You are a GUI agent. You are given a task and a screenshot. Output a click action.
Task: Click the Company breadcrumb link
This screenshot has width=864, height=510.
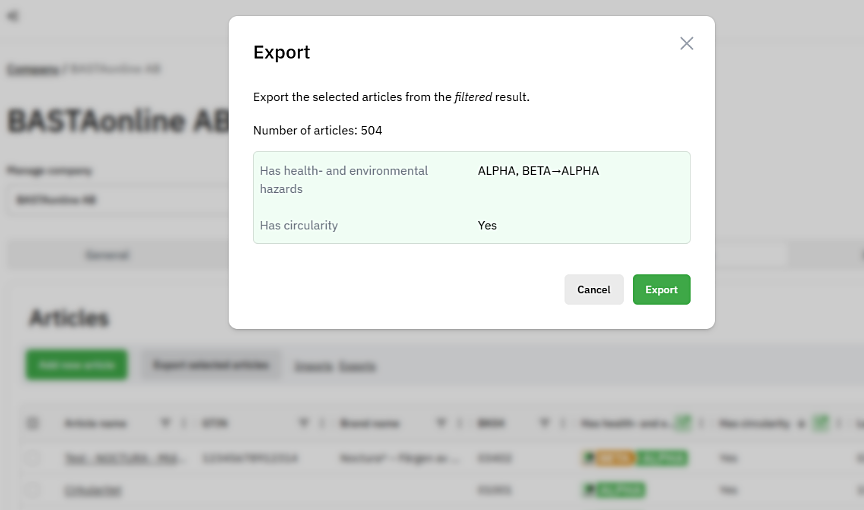(32, 69)
